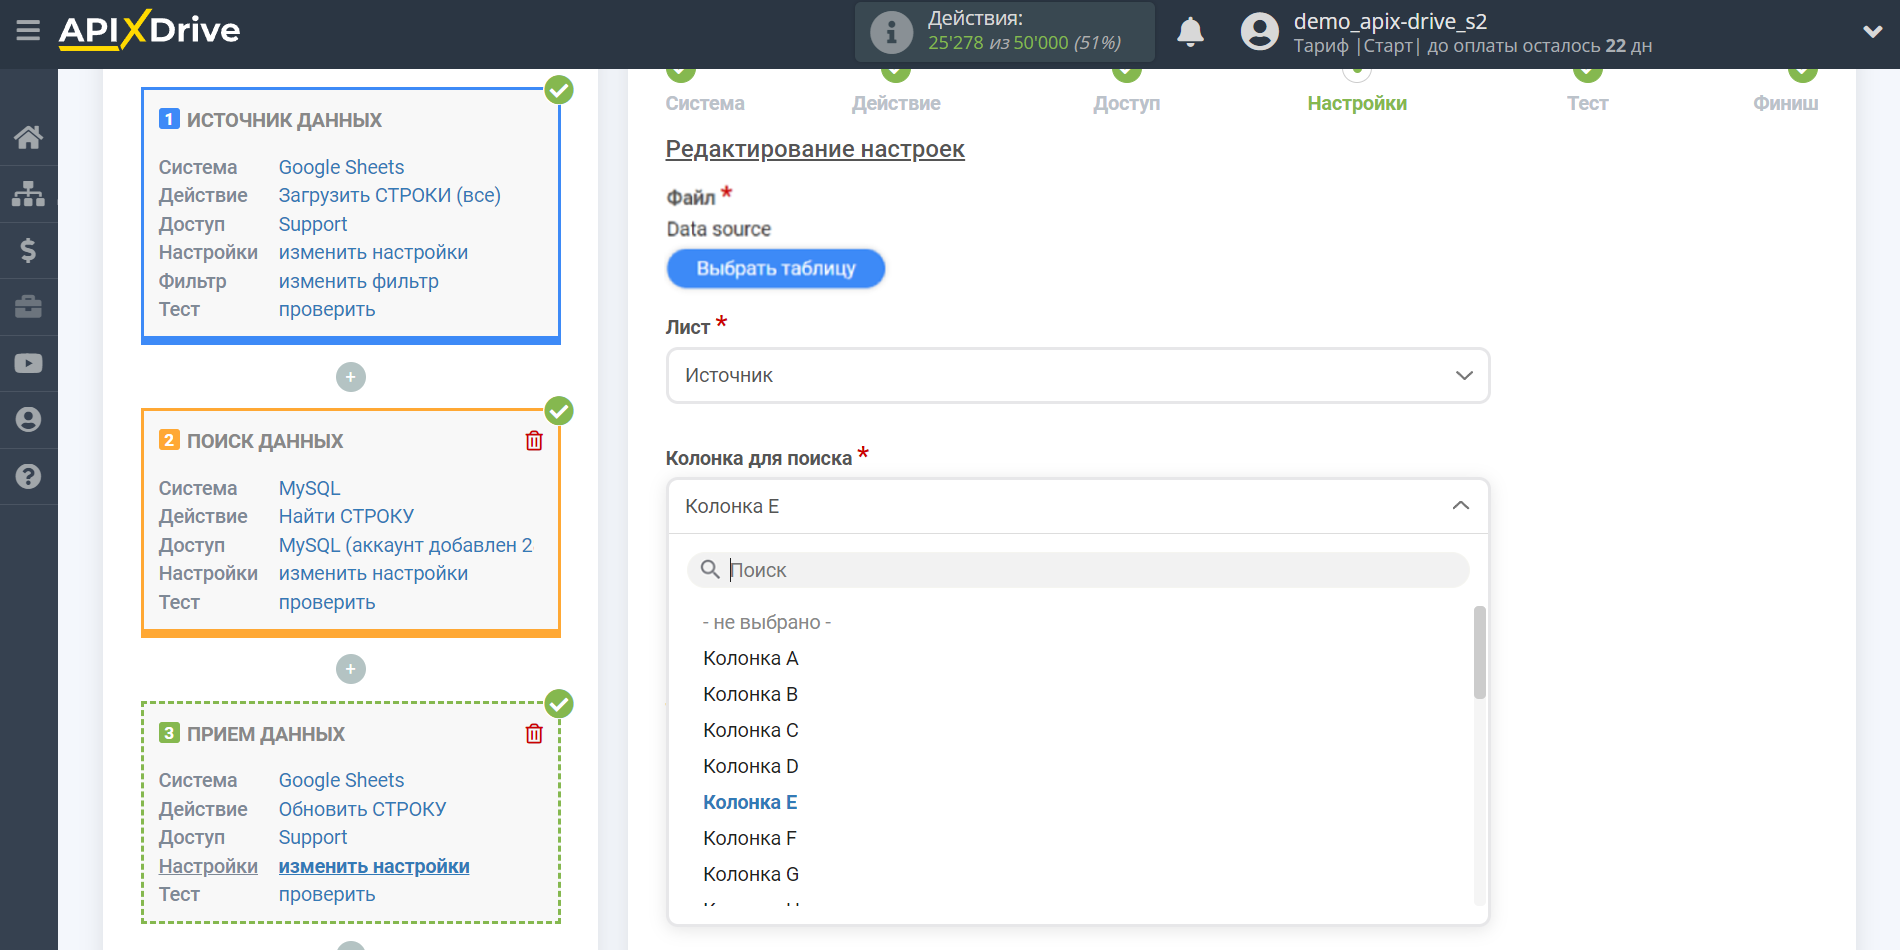The height and width of the screenshot is (950, 1900).
Task: Click the Выбрать таблицу button
Action: click(x=776, y=268)
